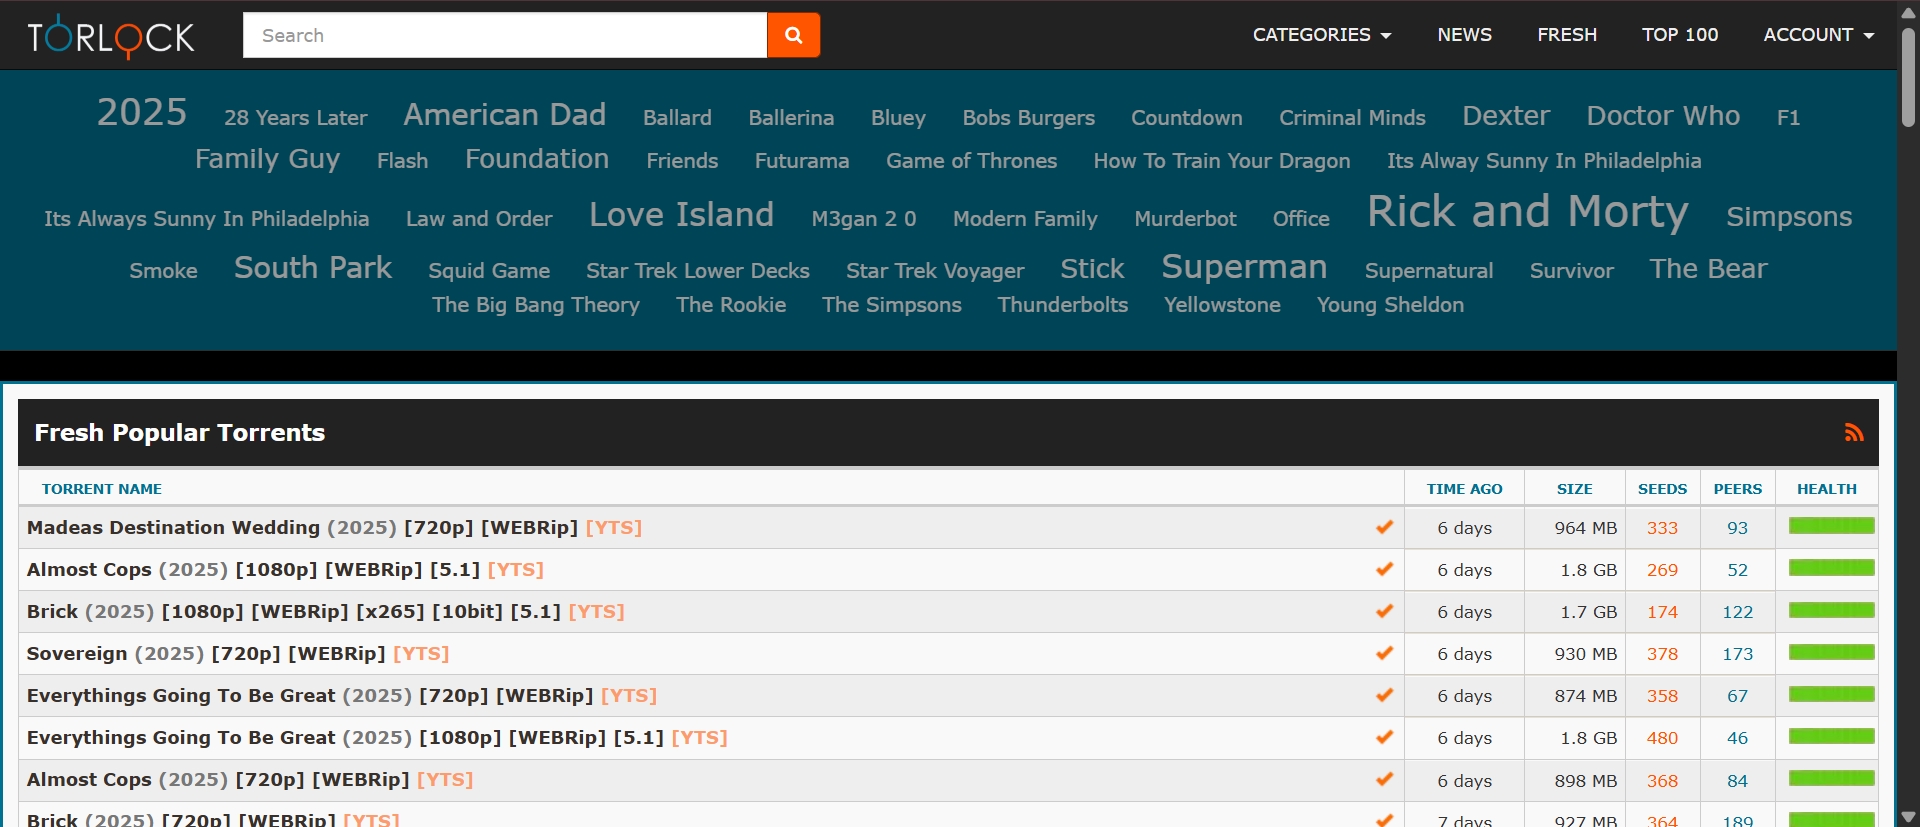Click verified checkmark for Sovereign 720p
1920x827 pixels.
coord(1384,653)
